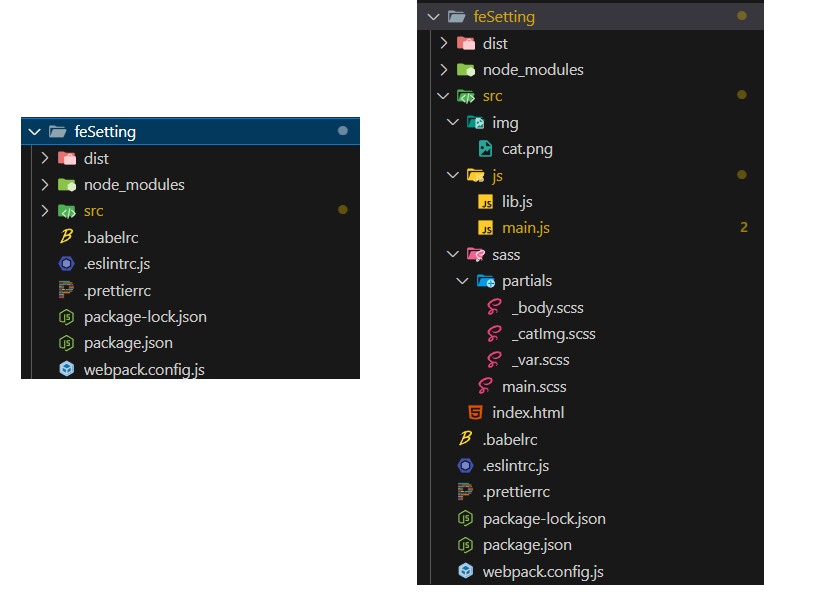Click HTML5 icon beside index.html
Screen dimensions: 825x602
coord(475,412)
